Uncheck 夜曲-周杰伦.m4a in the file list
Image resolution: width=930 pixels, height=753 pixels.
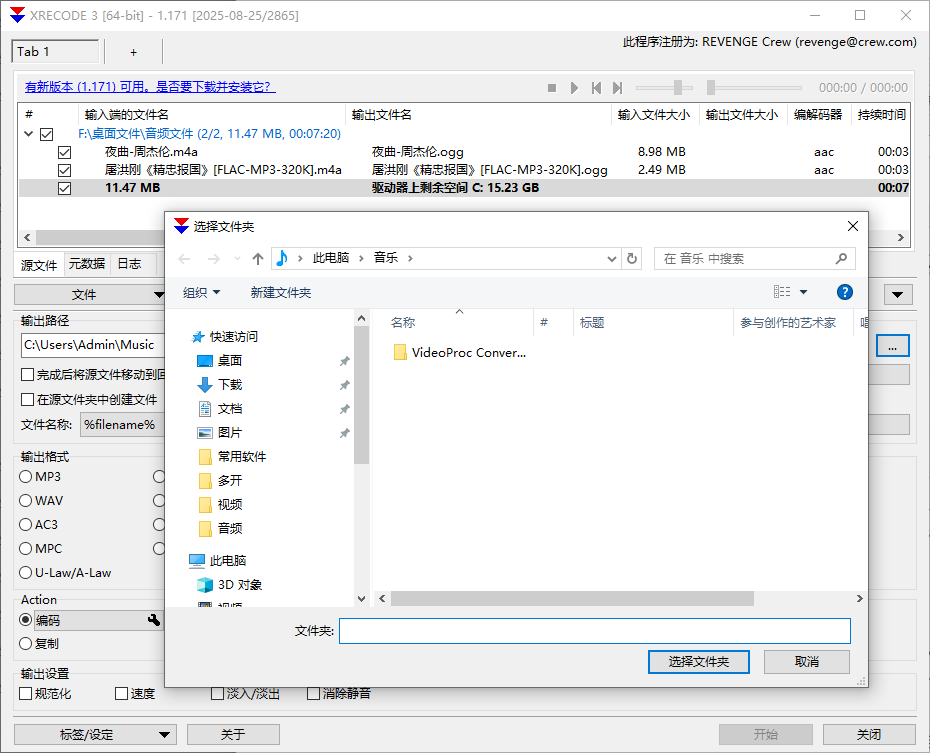click(x=64, y=152)
